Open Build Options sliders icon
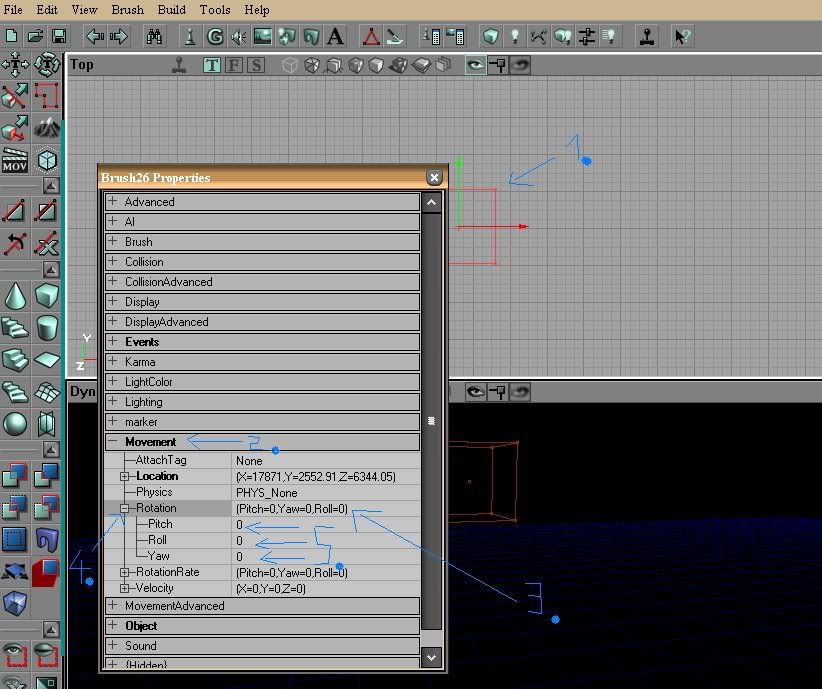 [x=587, y=36]
